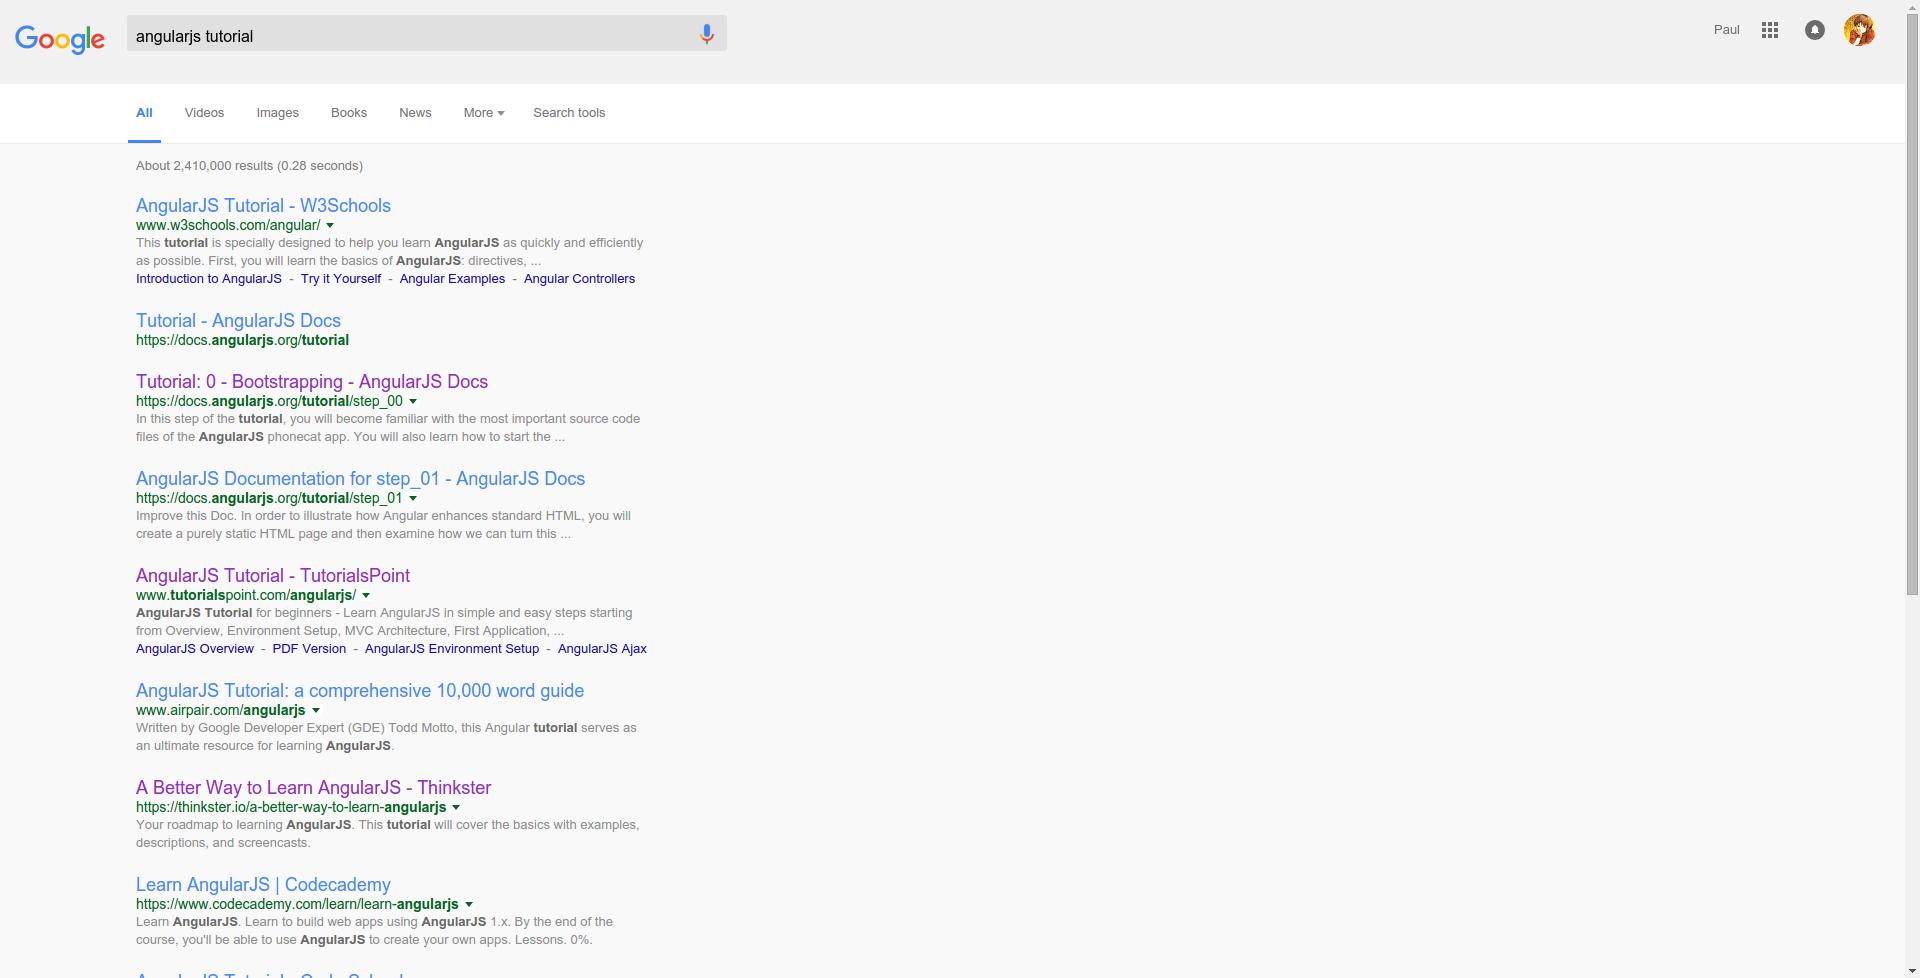This screenshot has height=978, width=1920.
Task: Open Learn AngularJS | Codecademy result
Action: point(263,885)
